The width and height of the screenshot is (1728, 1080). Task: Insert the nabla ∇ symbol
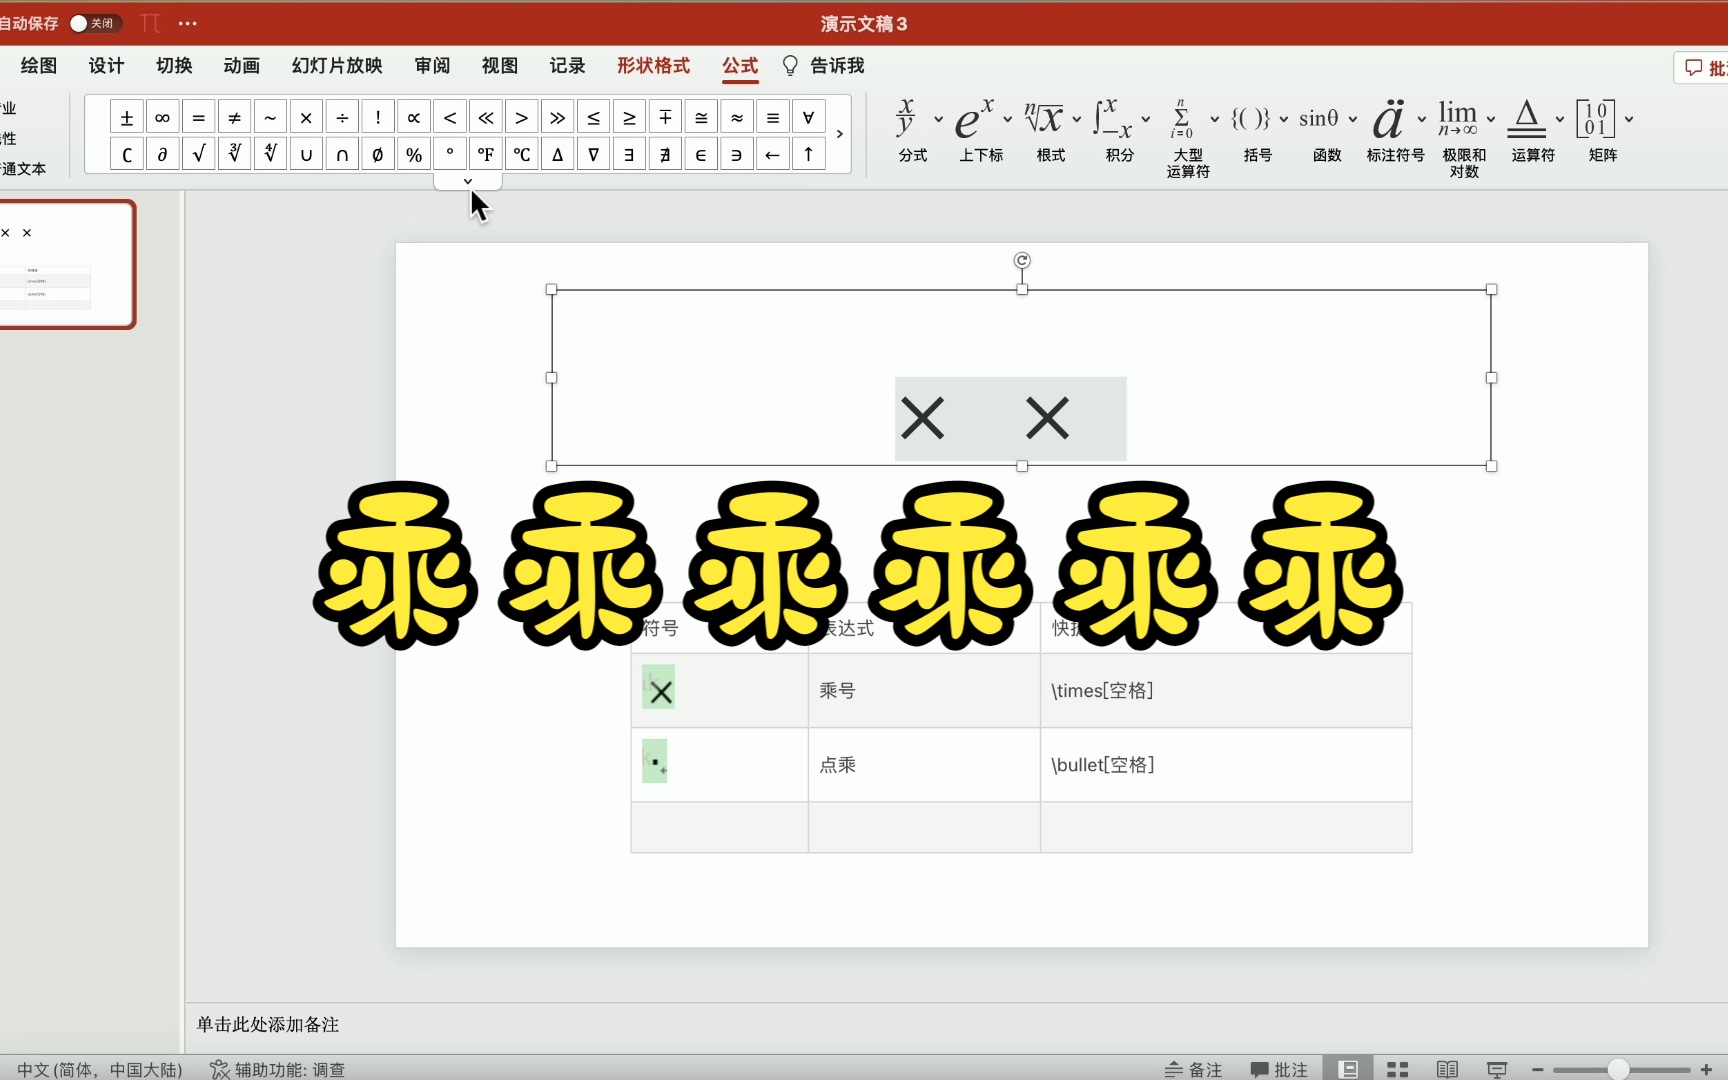[593, 154]
